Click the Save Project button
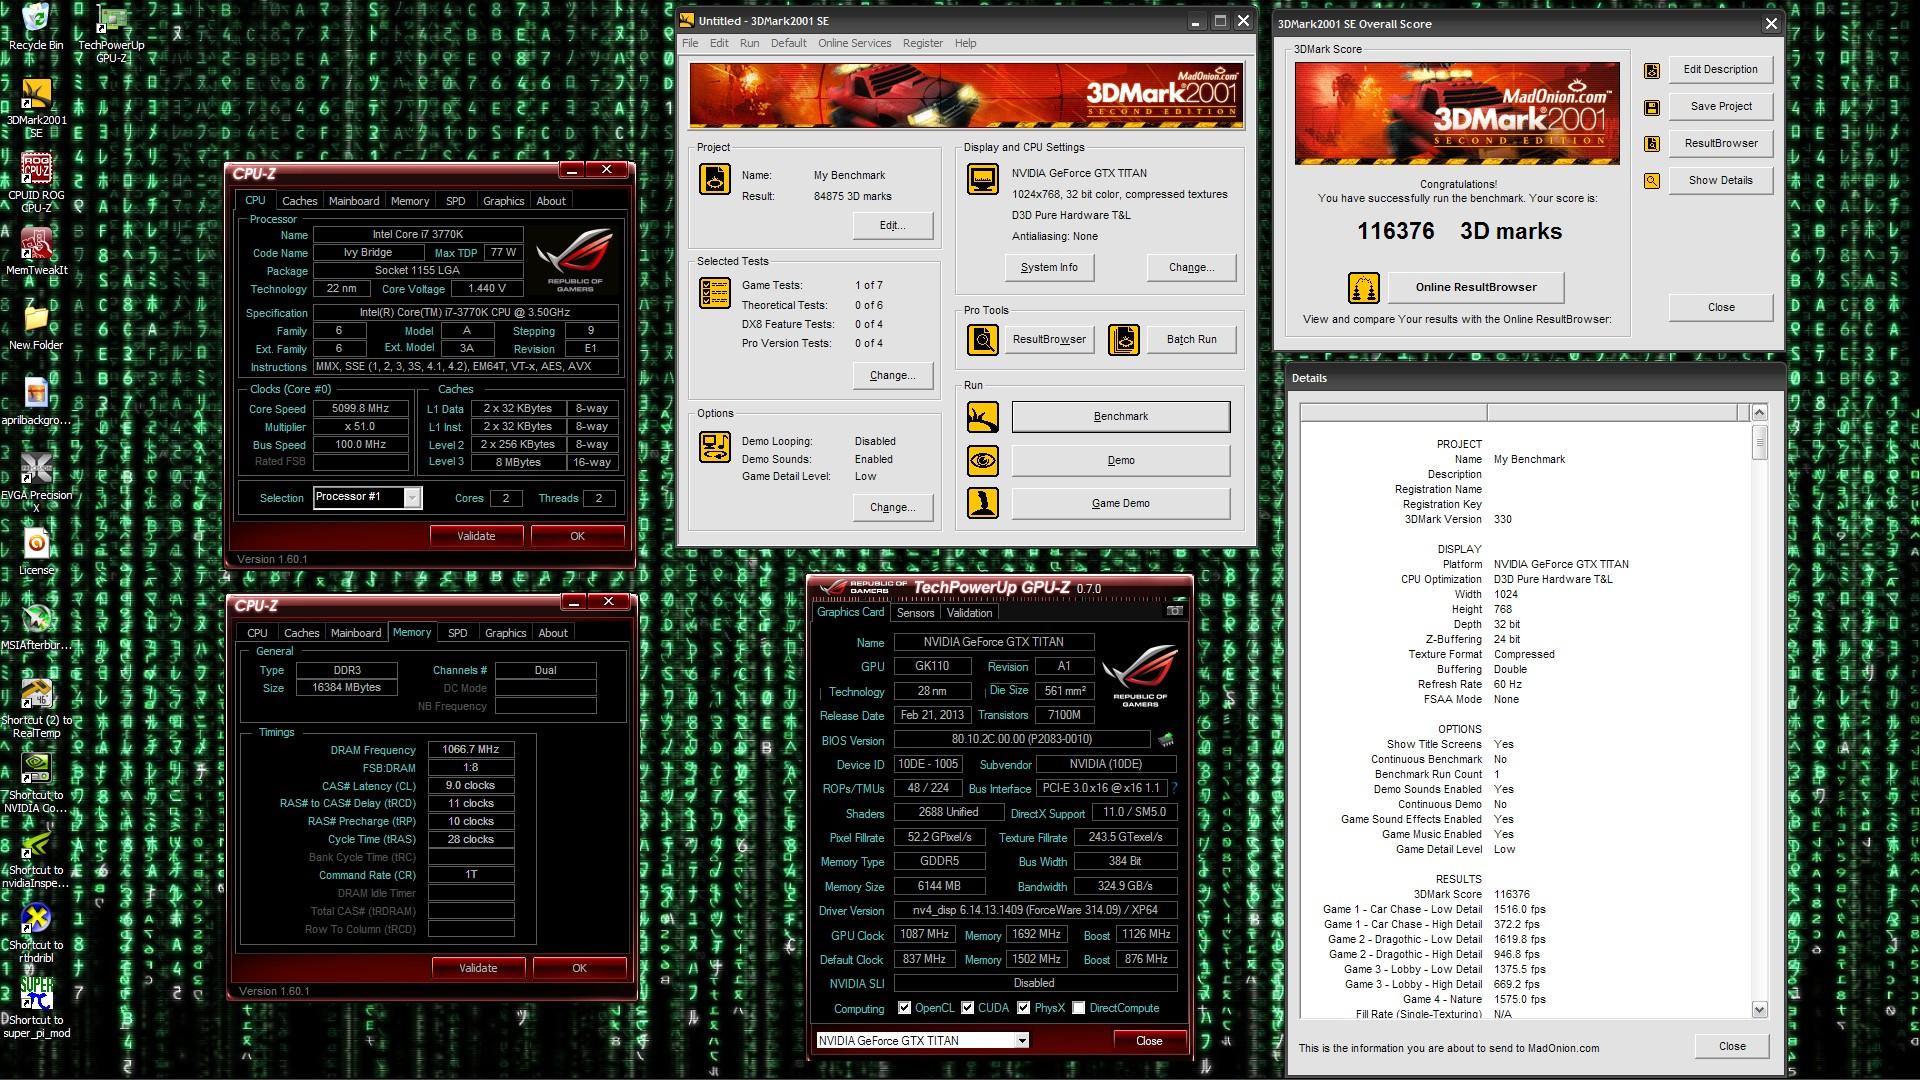 click(1721, 106)
